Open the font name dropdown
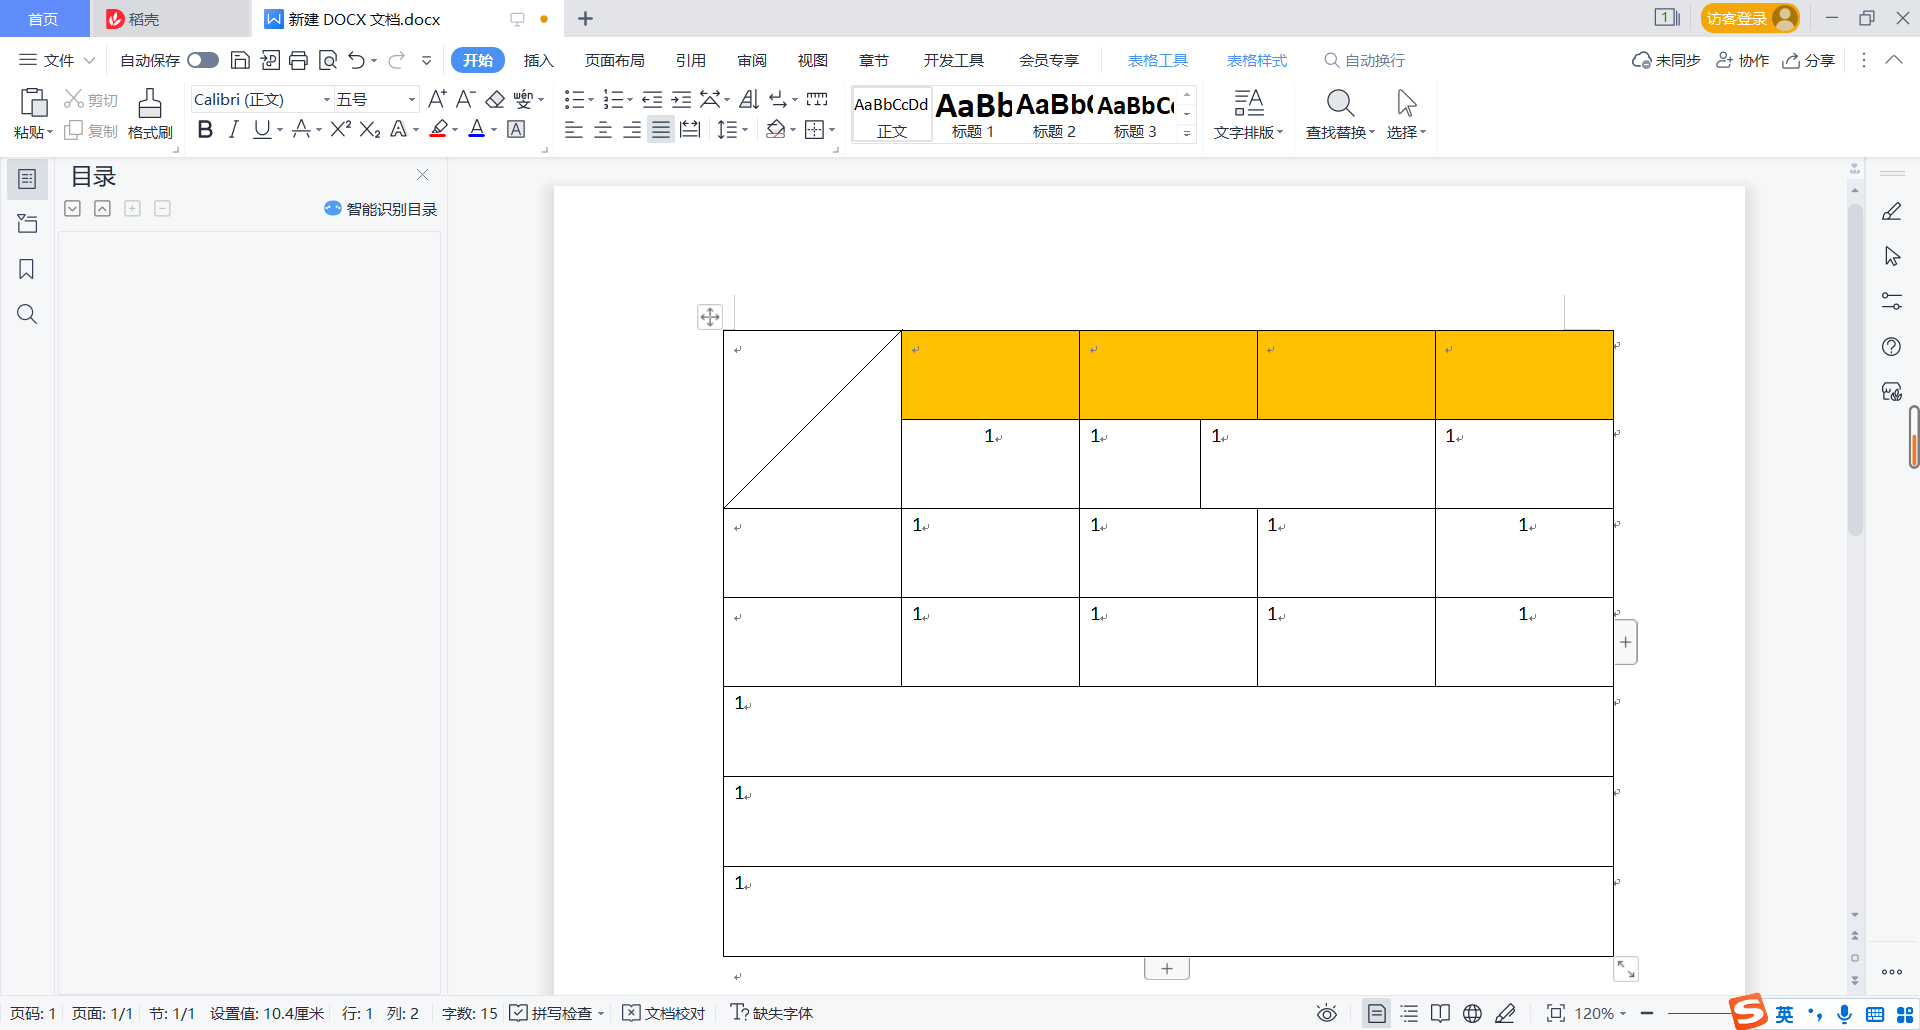 coord(326,99)
